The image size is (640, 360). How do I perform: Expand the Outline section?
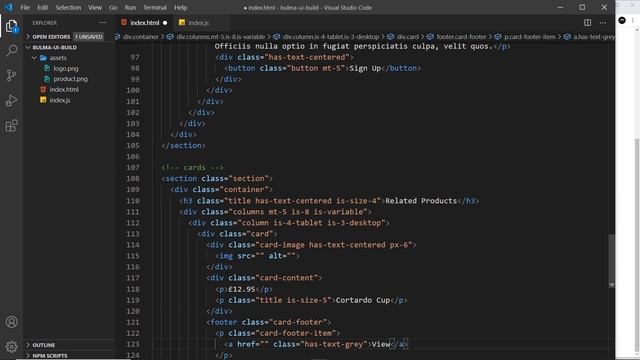[x=44, y=345]
